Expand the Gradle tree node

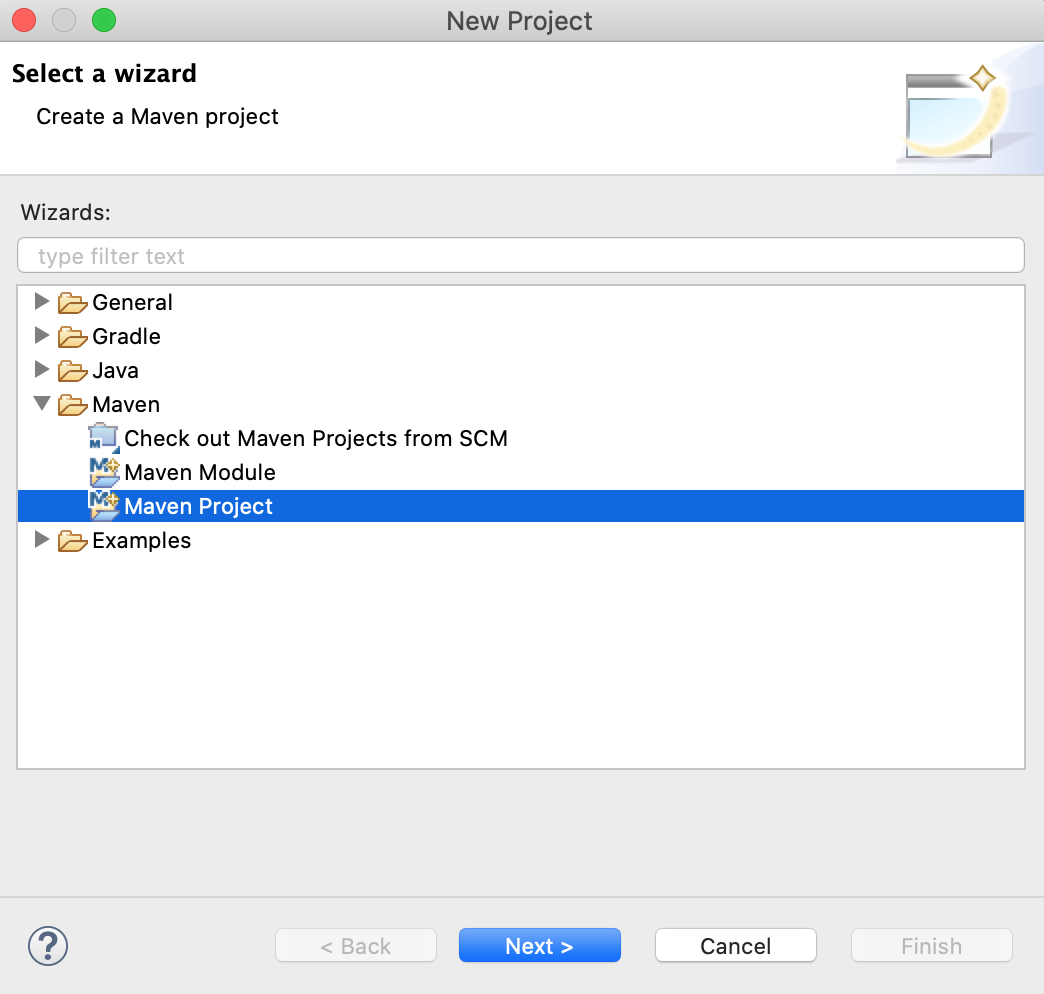(42, 336)
